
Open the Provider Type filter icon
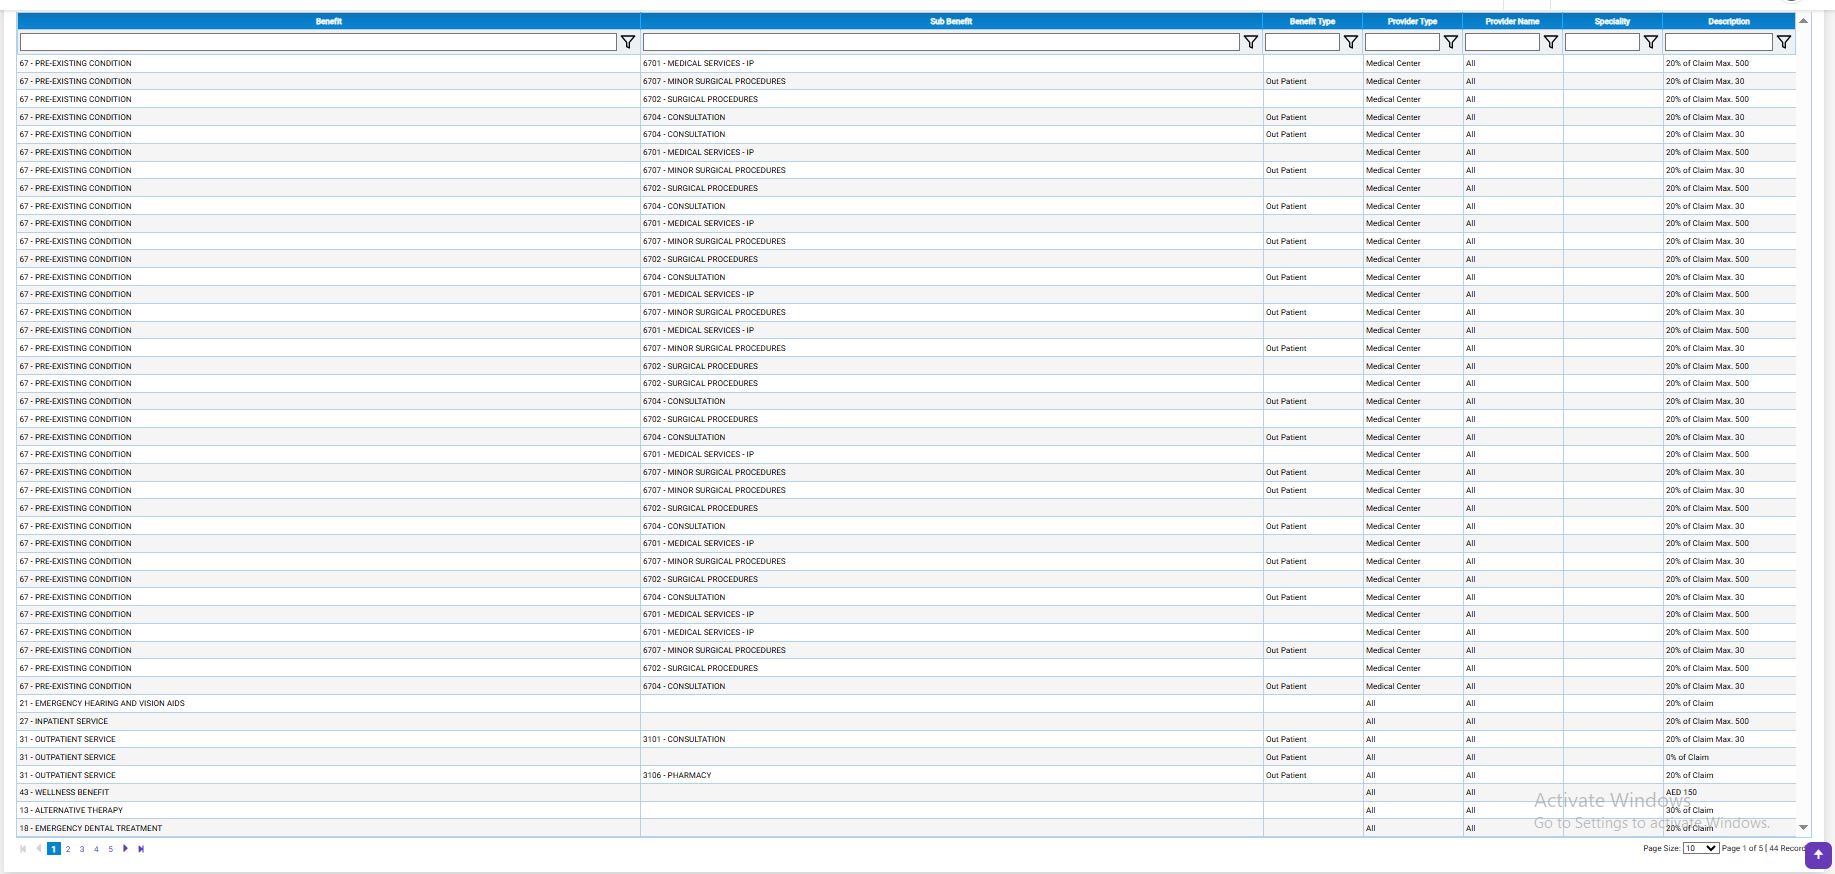[1450, 42]
